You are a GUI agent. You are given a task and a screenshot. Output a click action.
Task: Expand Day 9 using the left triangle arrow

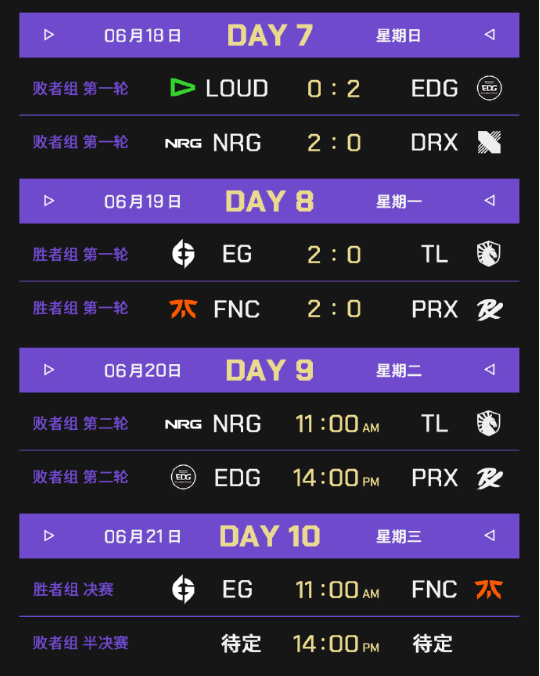[x=49, y=370]
